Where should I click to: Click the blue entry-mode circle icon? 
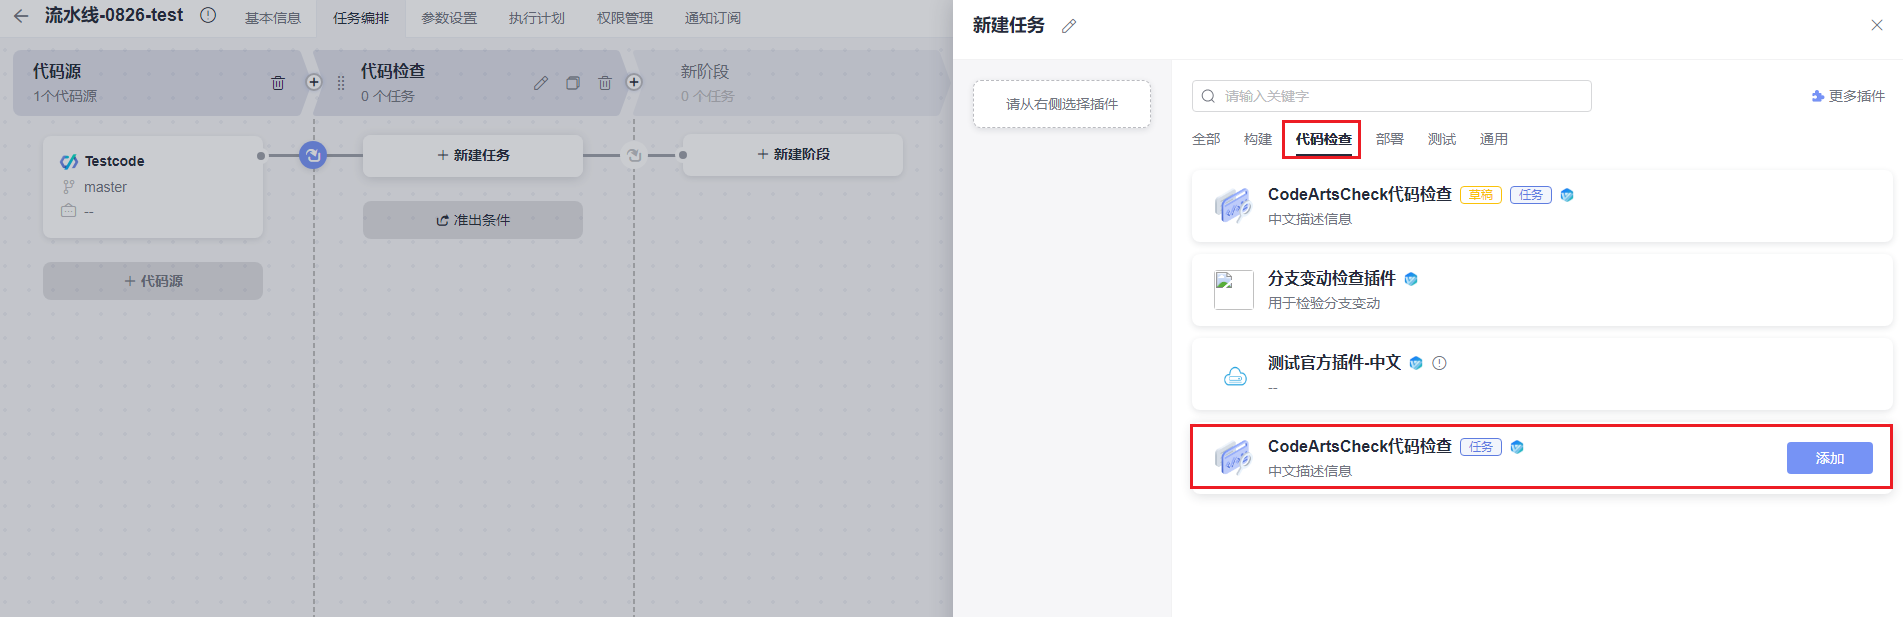coord(313,155)
